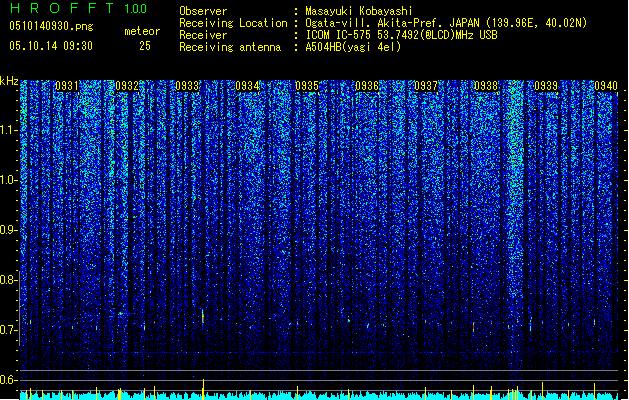Click the 0934 time marker
Screen dimensions: 629x400
click(x=247, y=86)
